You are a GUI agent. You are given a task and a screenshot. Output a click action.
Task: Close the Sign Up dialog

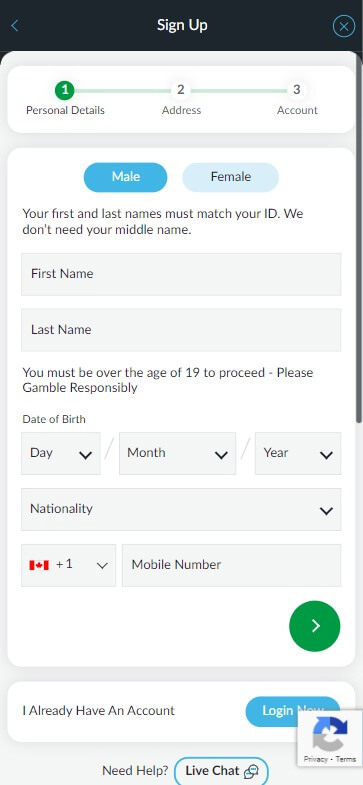(x=343, y=26)
